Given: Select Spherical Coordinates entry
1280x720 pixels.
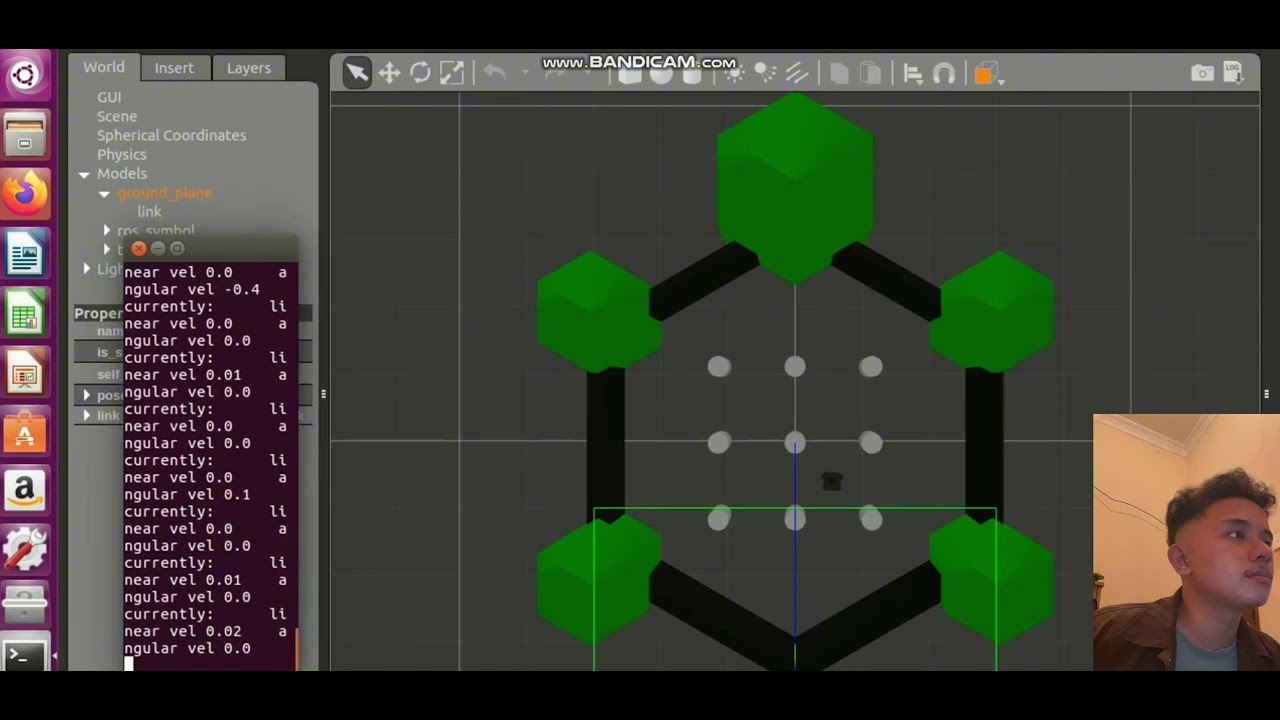Looking at the screenshot, I should (x=171, y=135).
